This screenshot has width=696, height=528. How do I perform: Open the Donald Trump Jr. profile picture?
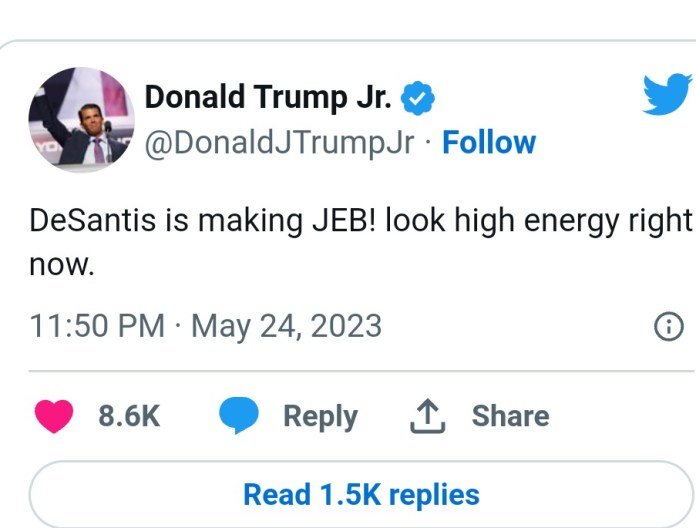(81, 121)
